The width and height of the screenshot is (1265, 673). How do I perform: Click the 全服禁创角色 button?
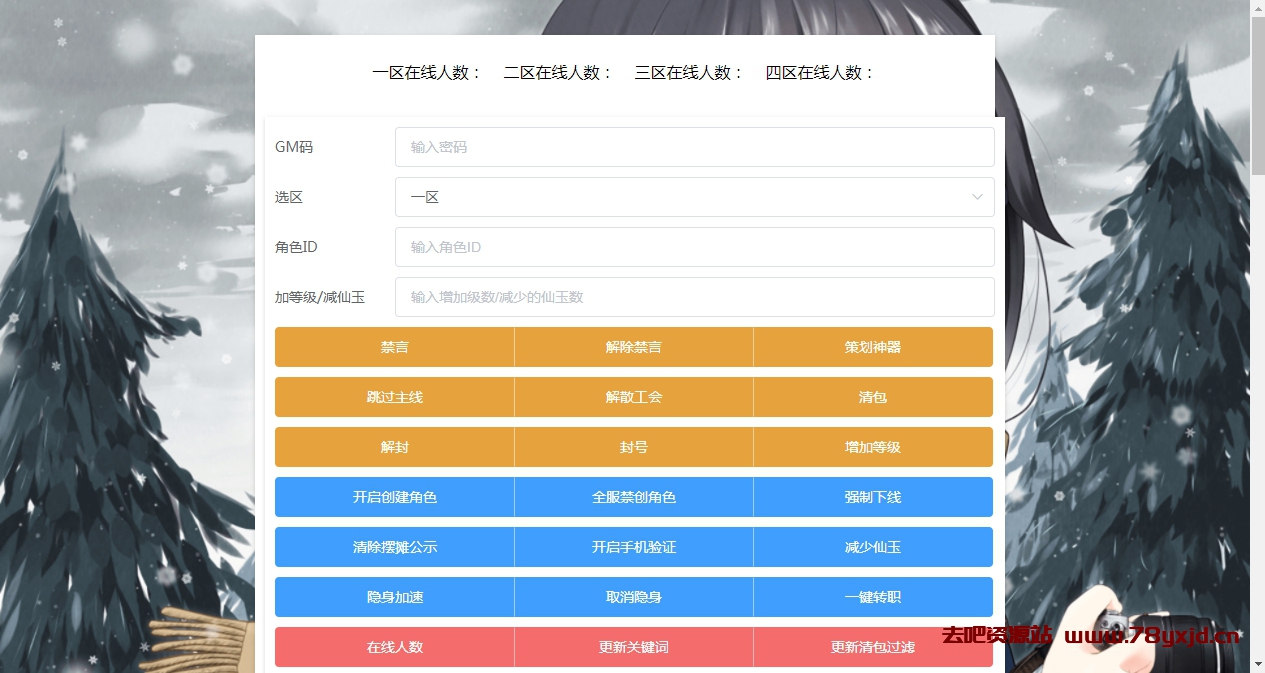click(x=634, y=497)
